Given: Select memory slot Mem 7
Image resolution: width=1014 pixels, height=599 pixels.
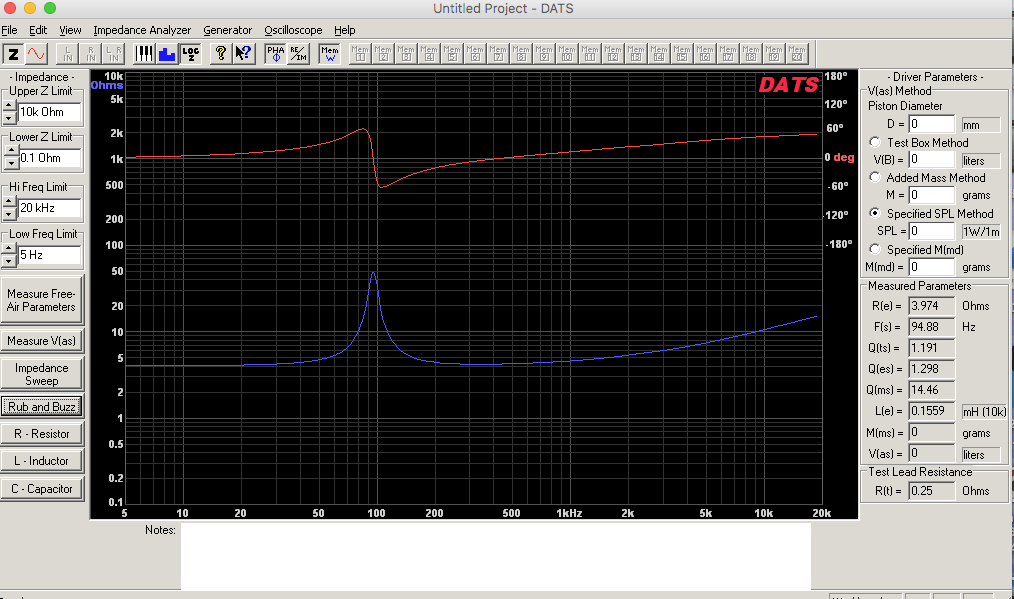Looking at the screenshot, I should pyautogui.click(x=498, y=54).
